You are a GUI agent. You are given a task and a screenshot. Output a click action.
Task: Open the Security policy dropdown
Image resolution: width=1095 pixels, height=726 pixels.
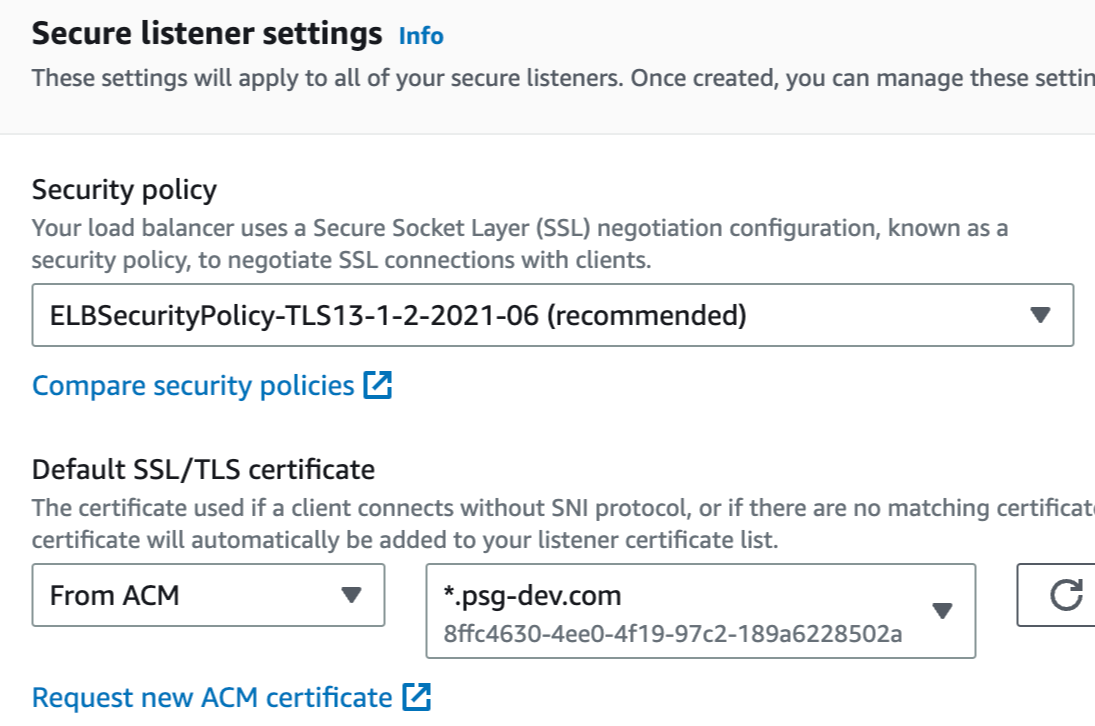tap(552, 316)
